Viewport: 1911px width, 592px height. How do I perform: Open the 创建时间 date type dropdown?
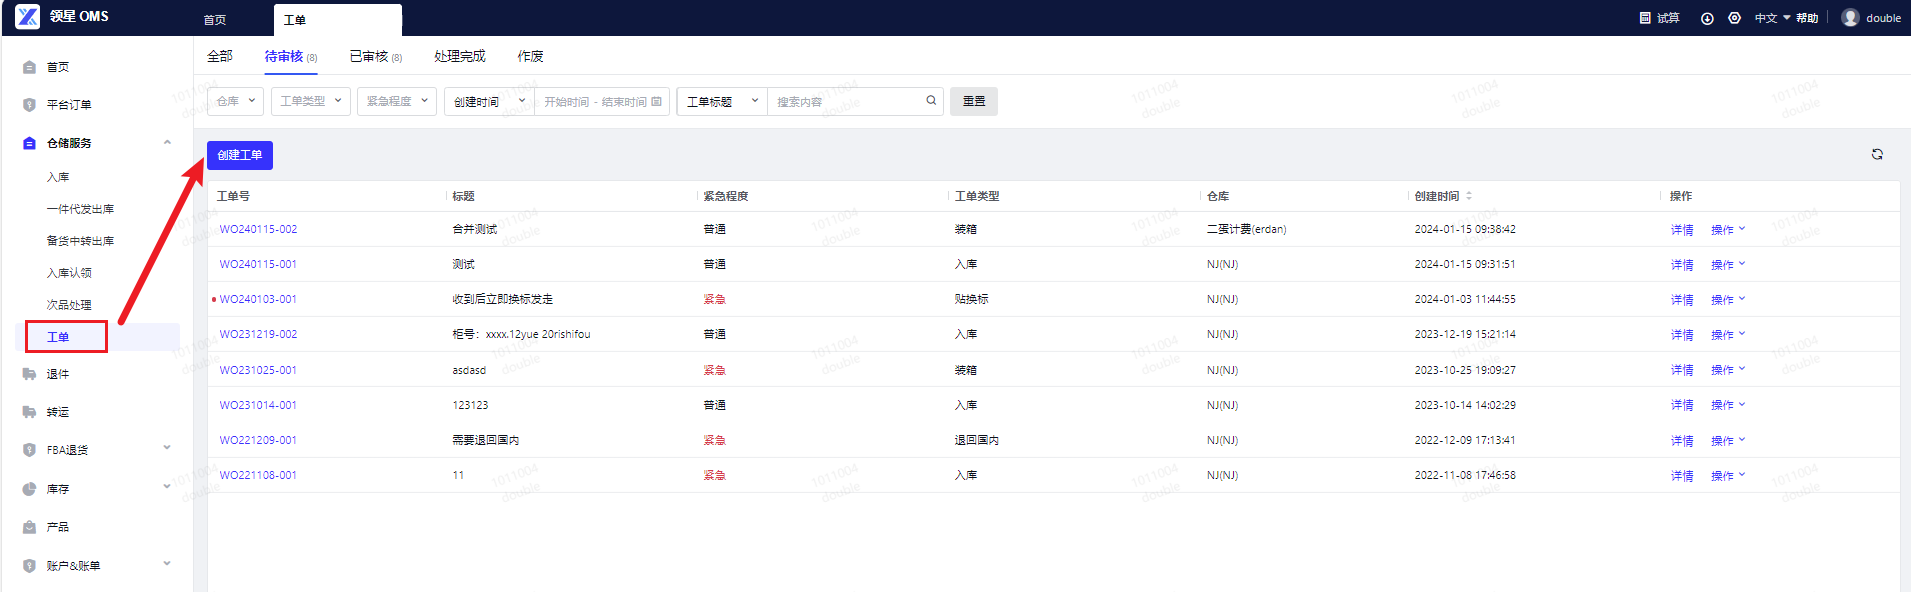pyautogui.click(x=489, y=101)
